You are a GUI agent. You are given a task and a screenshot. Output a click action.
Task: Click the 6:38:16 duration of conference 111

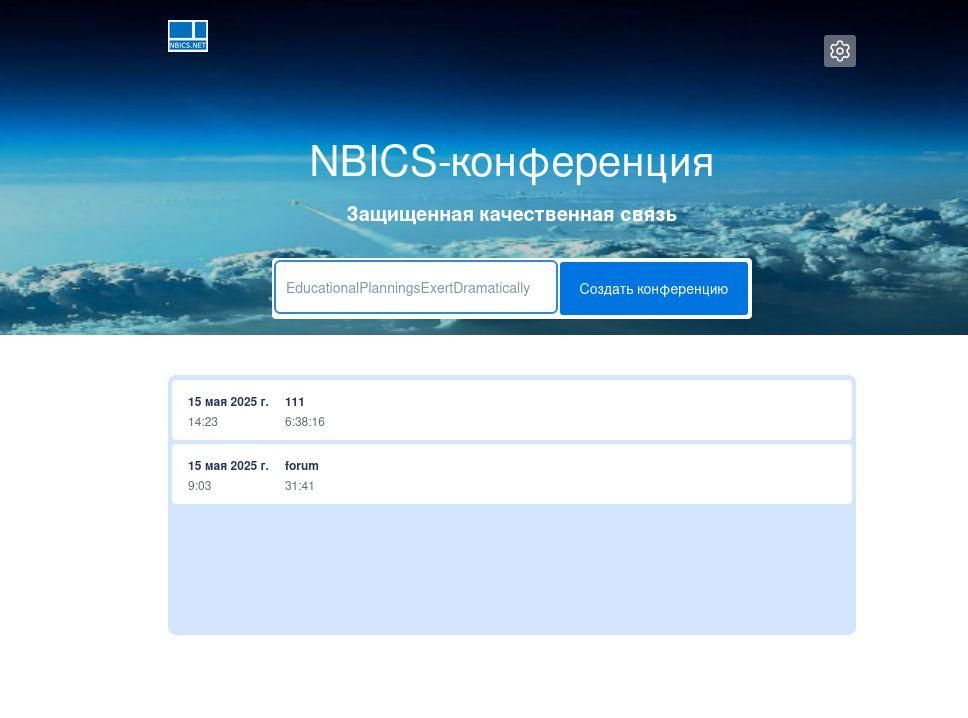304,422
